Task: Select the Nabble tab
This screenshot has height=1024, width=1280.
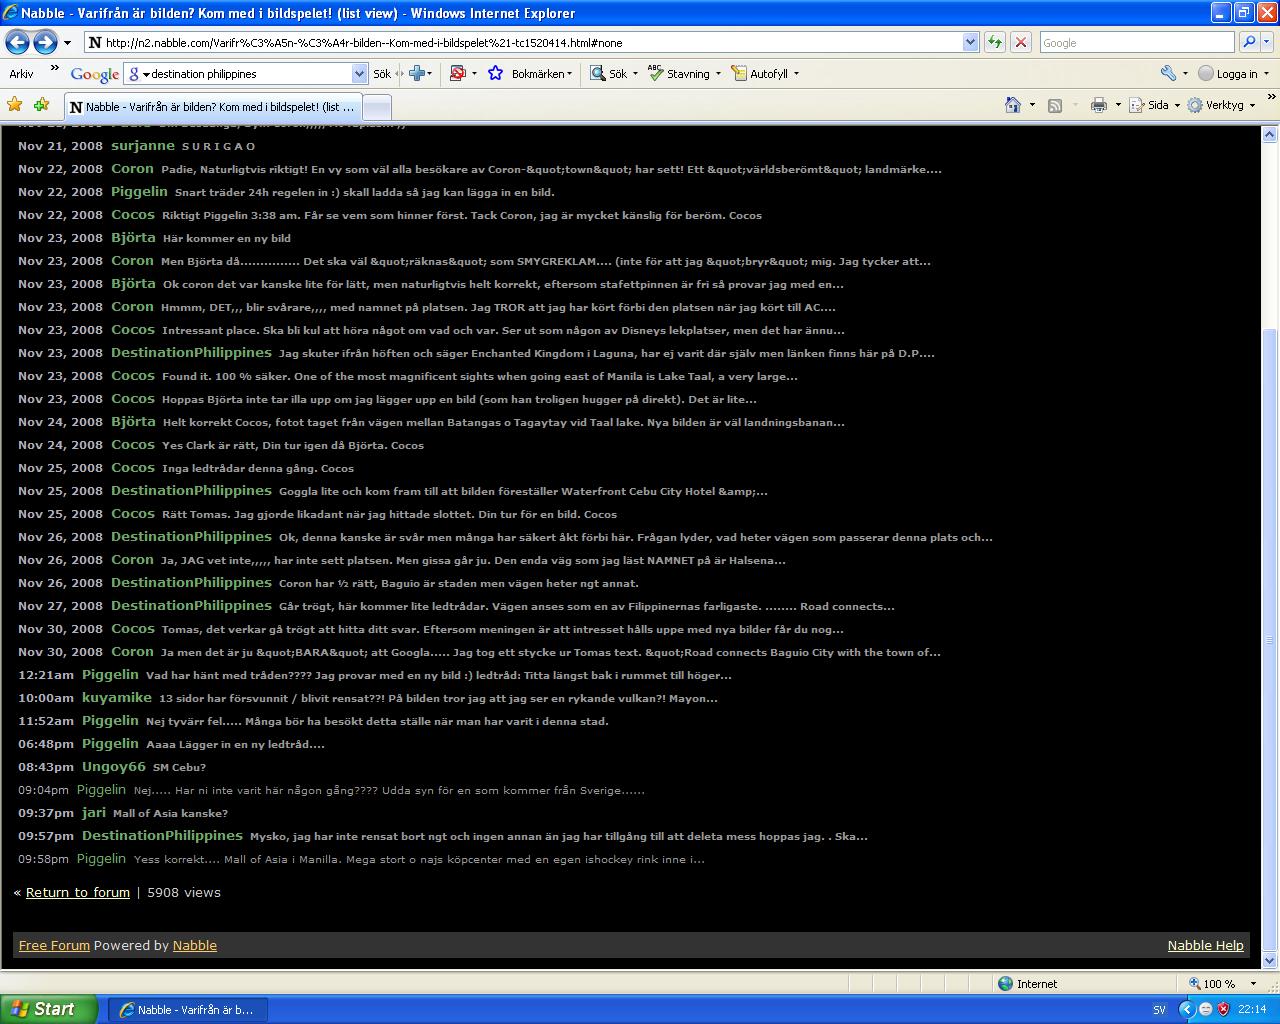Action: 212,107
